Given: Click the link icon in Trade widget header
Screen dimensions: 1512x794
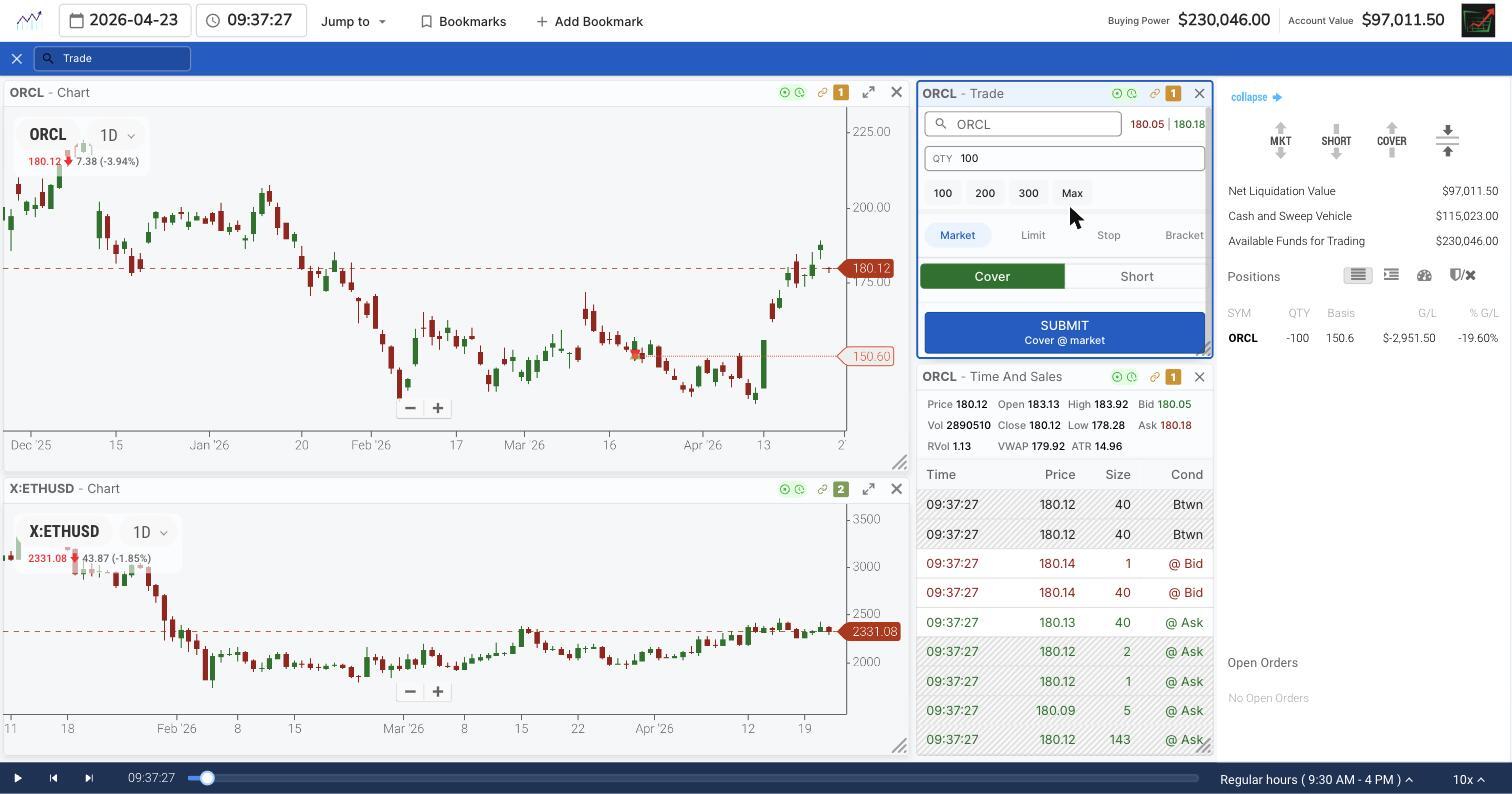Looking at the screenshot, I should point(1154,94).
